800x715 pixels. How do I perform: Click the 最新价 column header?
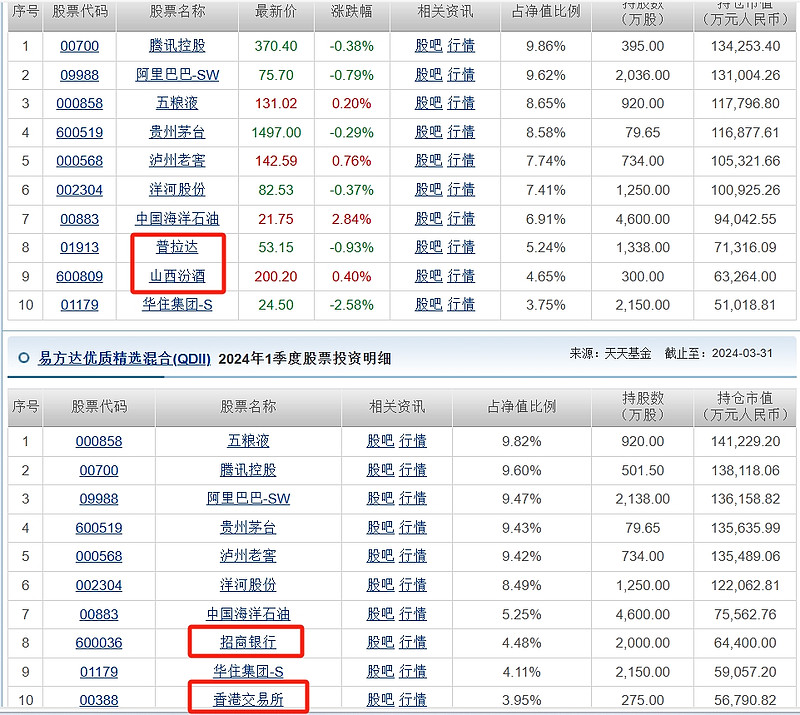[x=276, y=11]
